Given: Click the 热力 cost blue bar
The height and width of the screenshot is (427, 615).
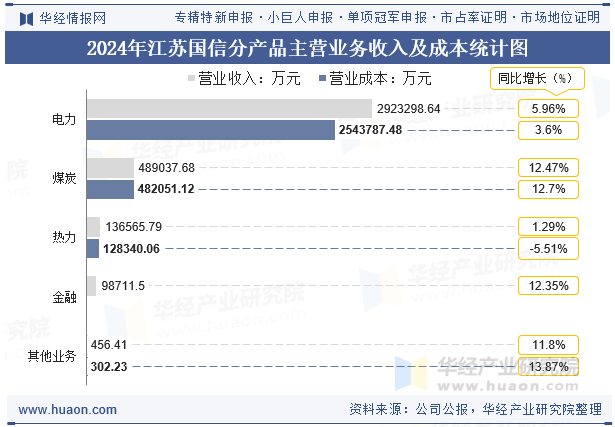Looking at the screenshot, I should pyautogui.click(x=93, y=248).
